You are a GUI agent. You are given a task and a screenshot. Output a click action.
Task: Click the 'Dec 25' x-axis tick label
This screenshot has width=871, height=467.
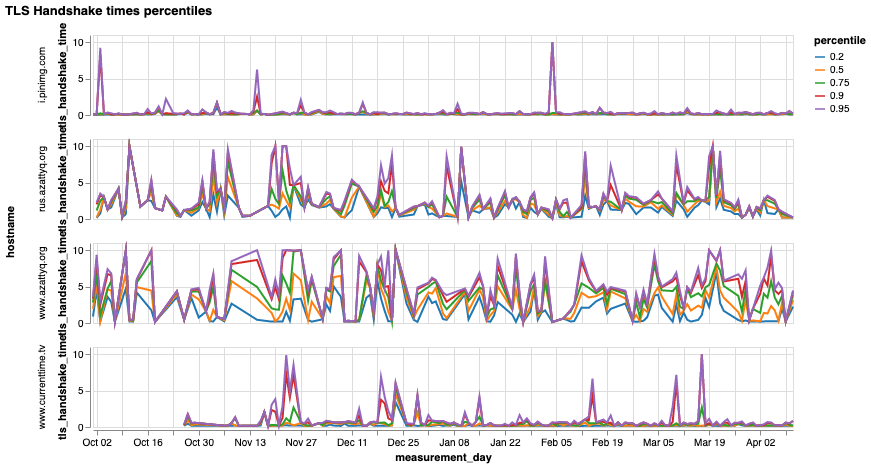pyautogui.click(x=404, y=441)
